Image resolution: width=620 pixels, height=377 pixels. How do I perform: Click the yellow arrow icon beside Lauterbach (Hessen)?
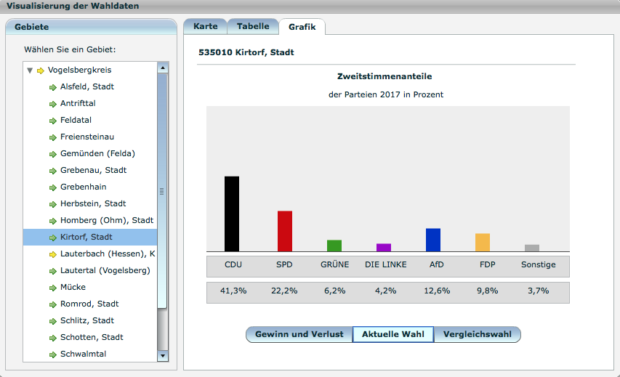(x=53, y=254)
